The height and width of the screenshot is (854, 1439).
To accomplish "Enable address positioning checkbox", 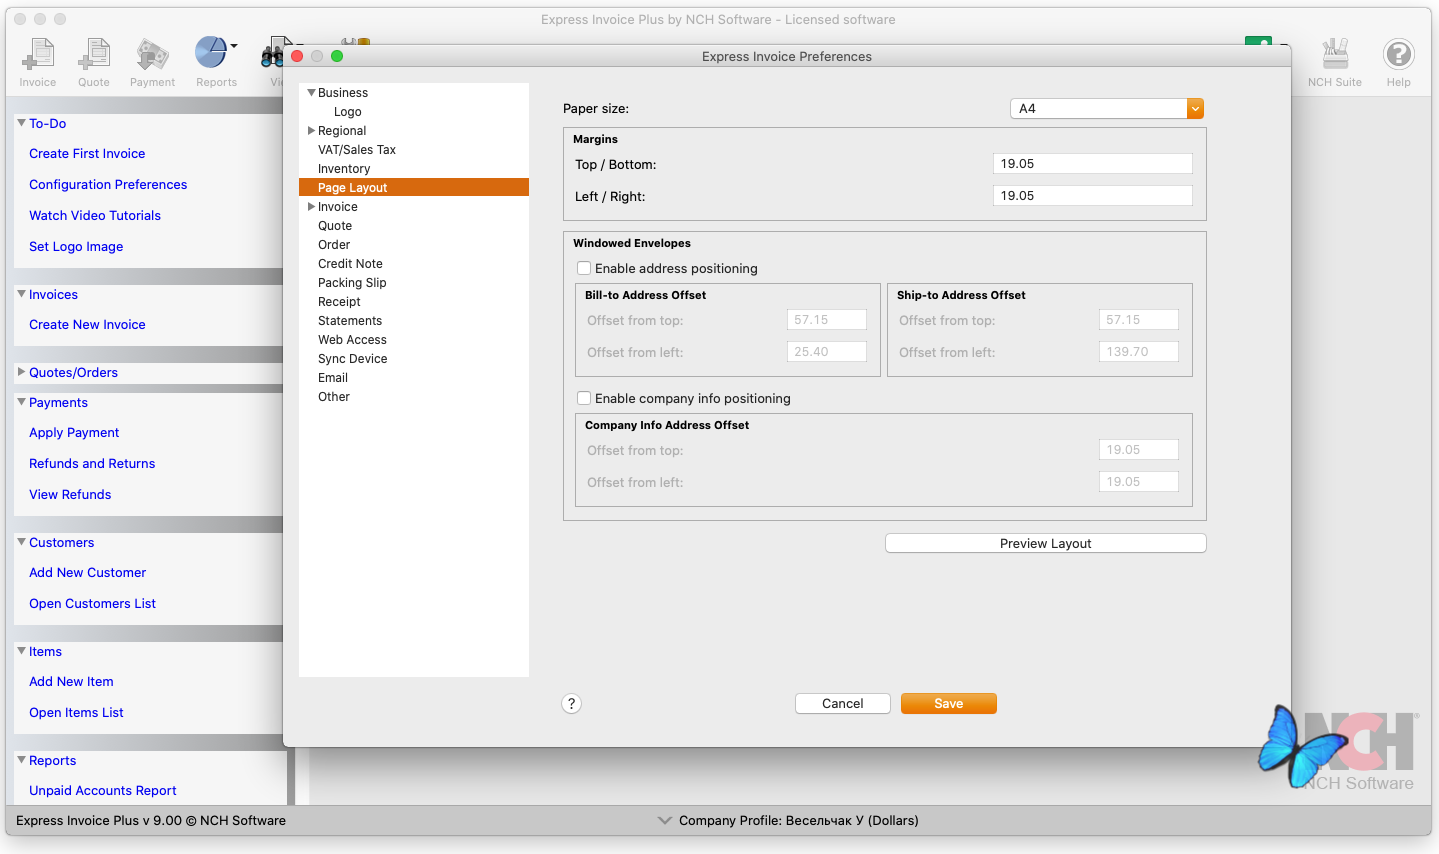I will tap(584, 268).
